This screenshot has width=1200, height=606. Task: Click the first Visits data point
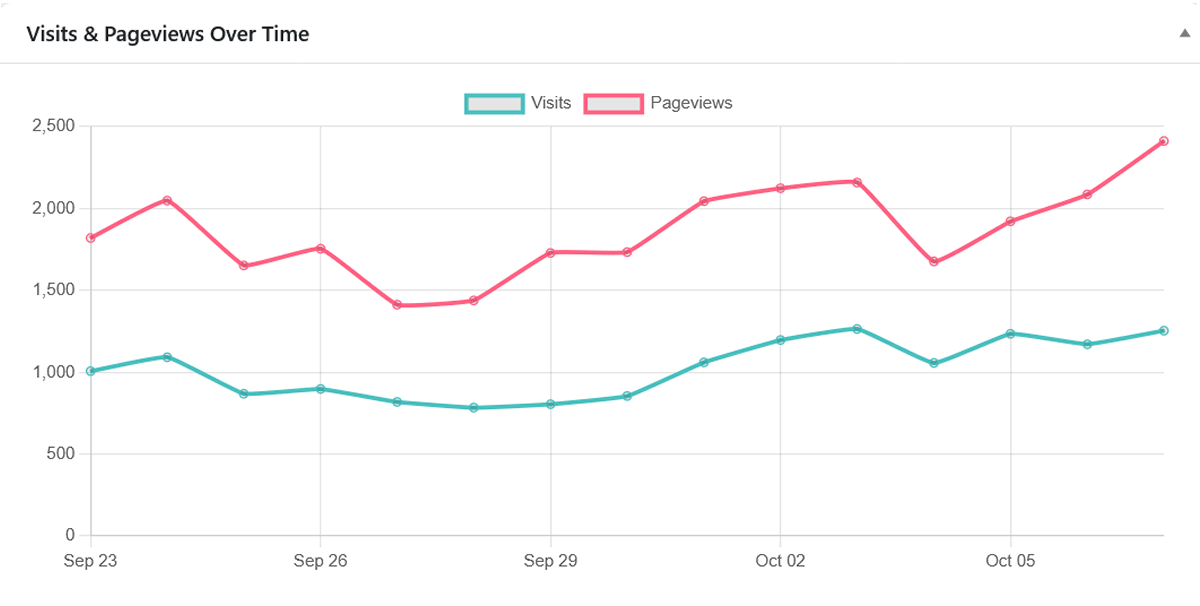tap(90, 369)
